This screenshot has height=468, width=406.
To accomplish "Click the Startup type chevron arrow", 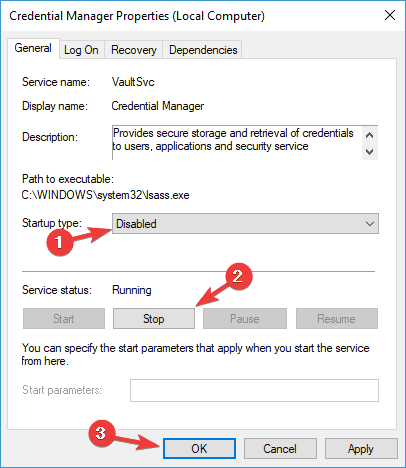I will pyautogui.click(x=370, y=224).
